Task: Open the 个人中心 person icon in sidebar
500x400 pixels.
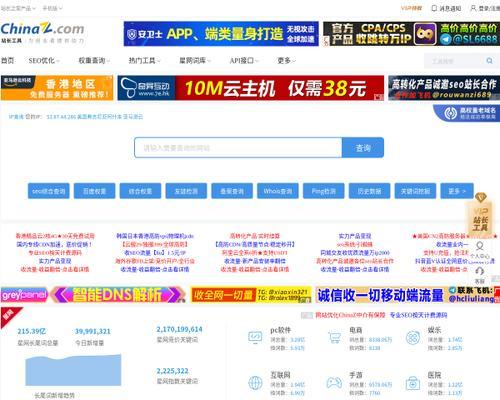Action: tap(480, 246)
